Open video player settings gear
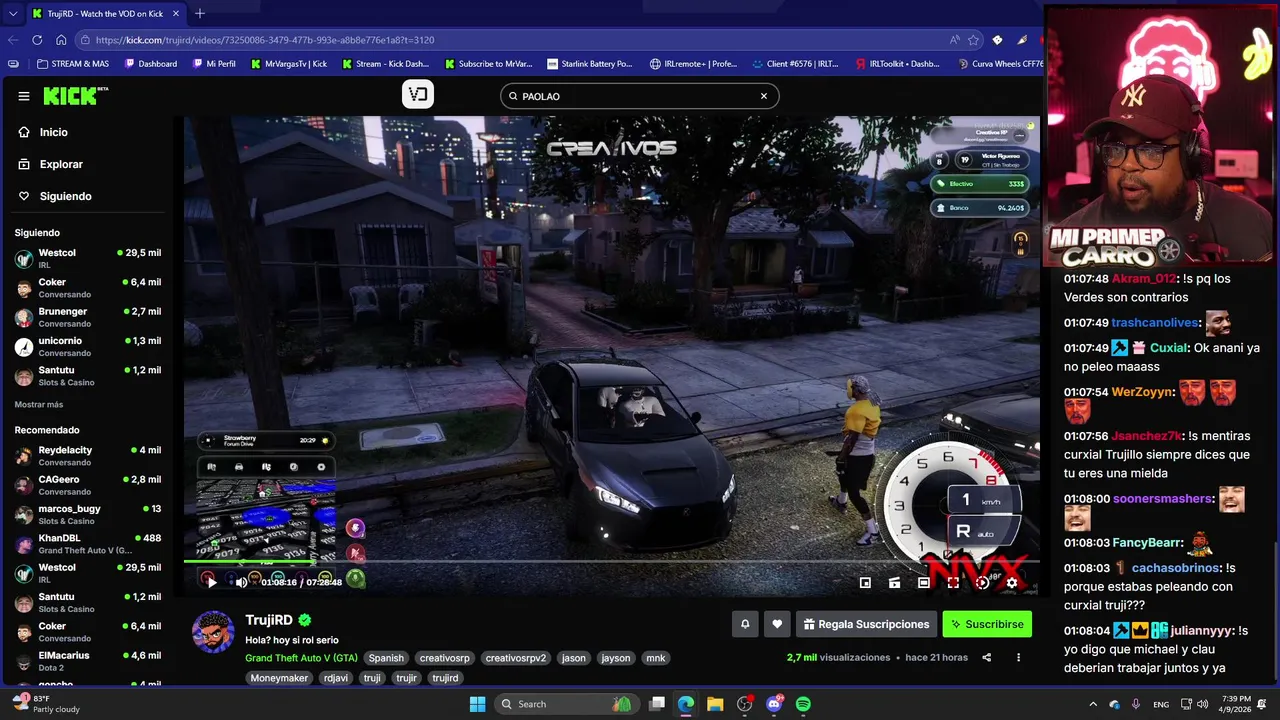 tap(1012, 583)
